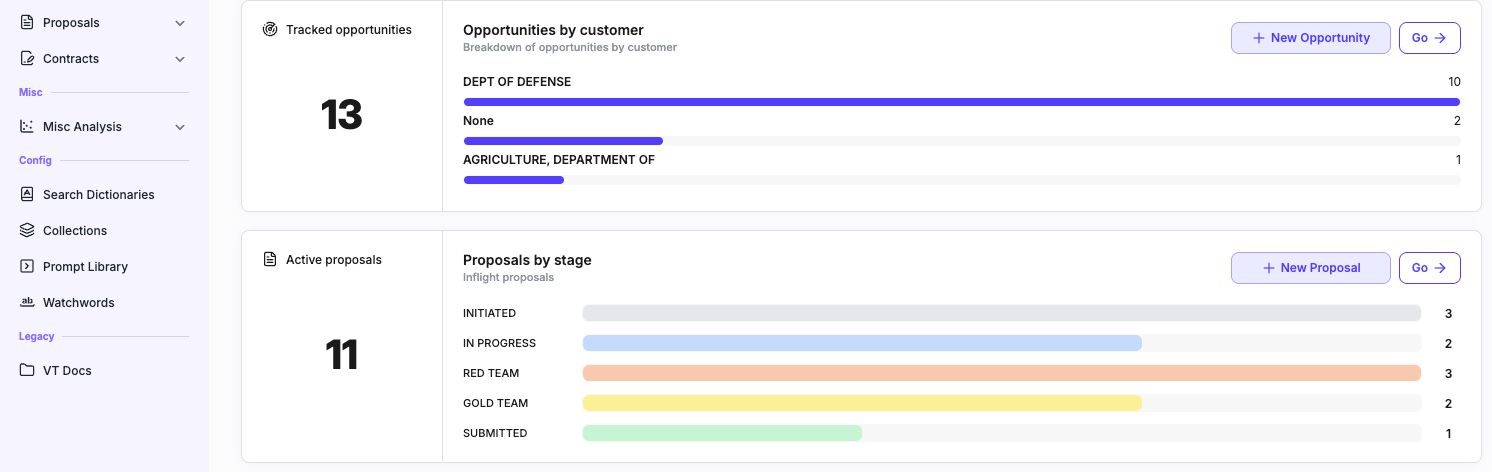
Task: Open VT Docs legacy page
Action: click(103, 370)
